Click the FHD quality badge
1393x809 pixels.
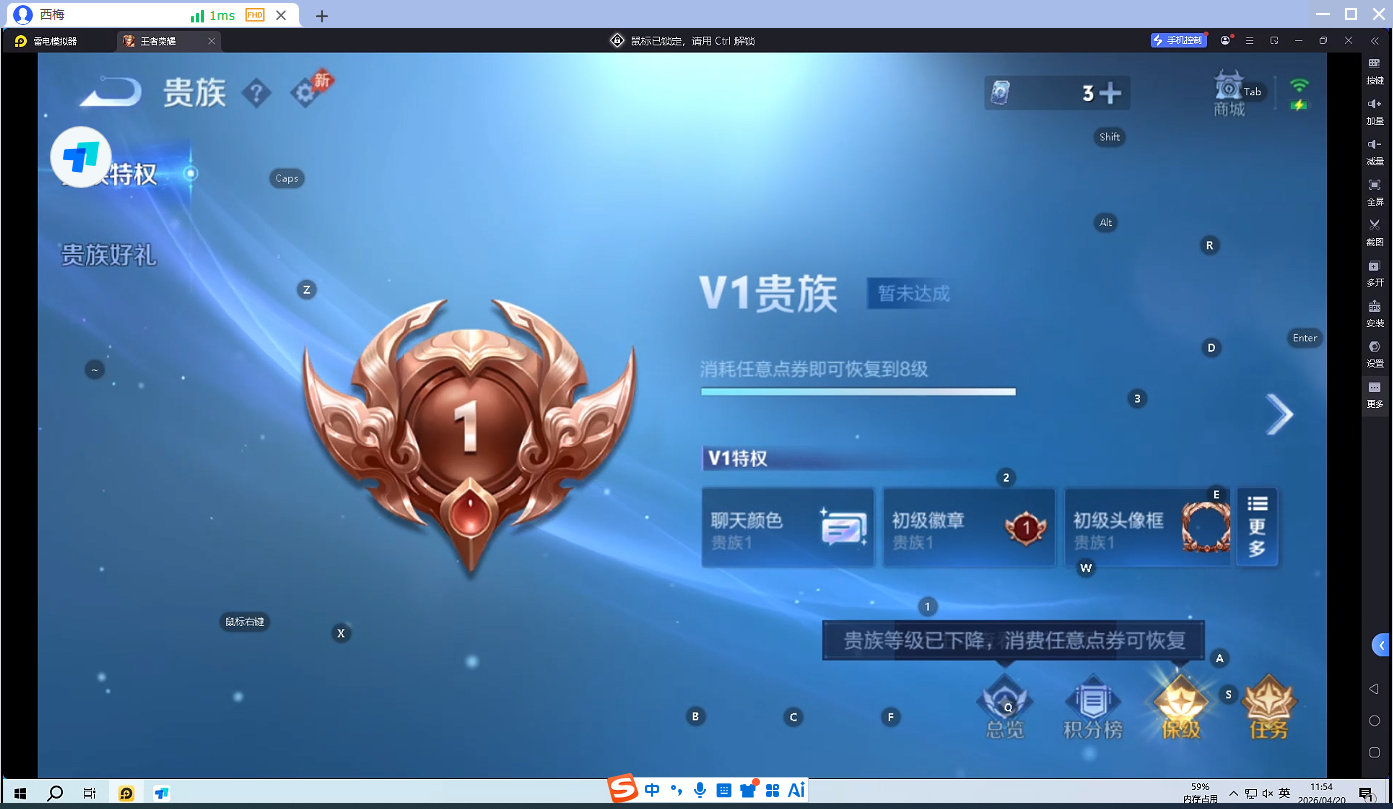(x=255, y=15)
